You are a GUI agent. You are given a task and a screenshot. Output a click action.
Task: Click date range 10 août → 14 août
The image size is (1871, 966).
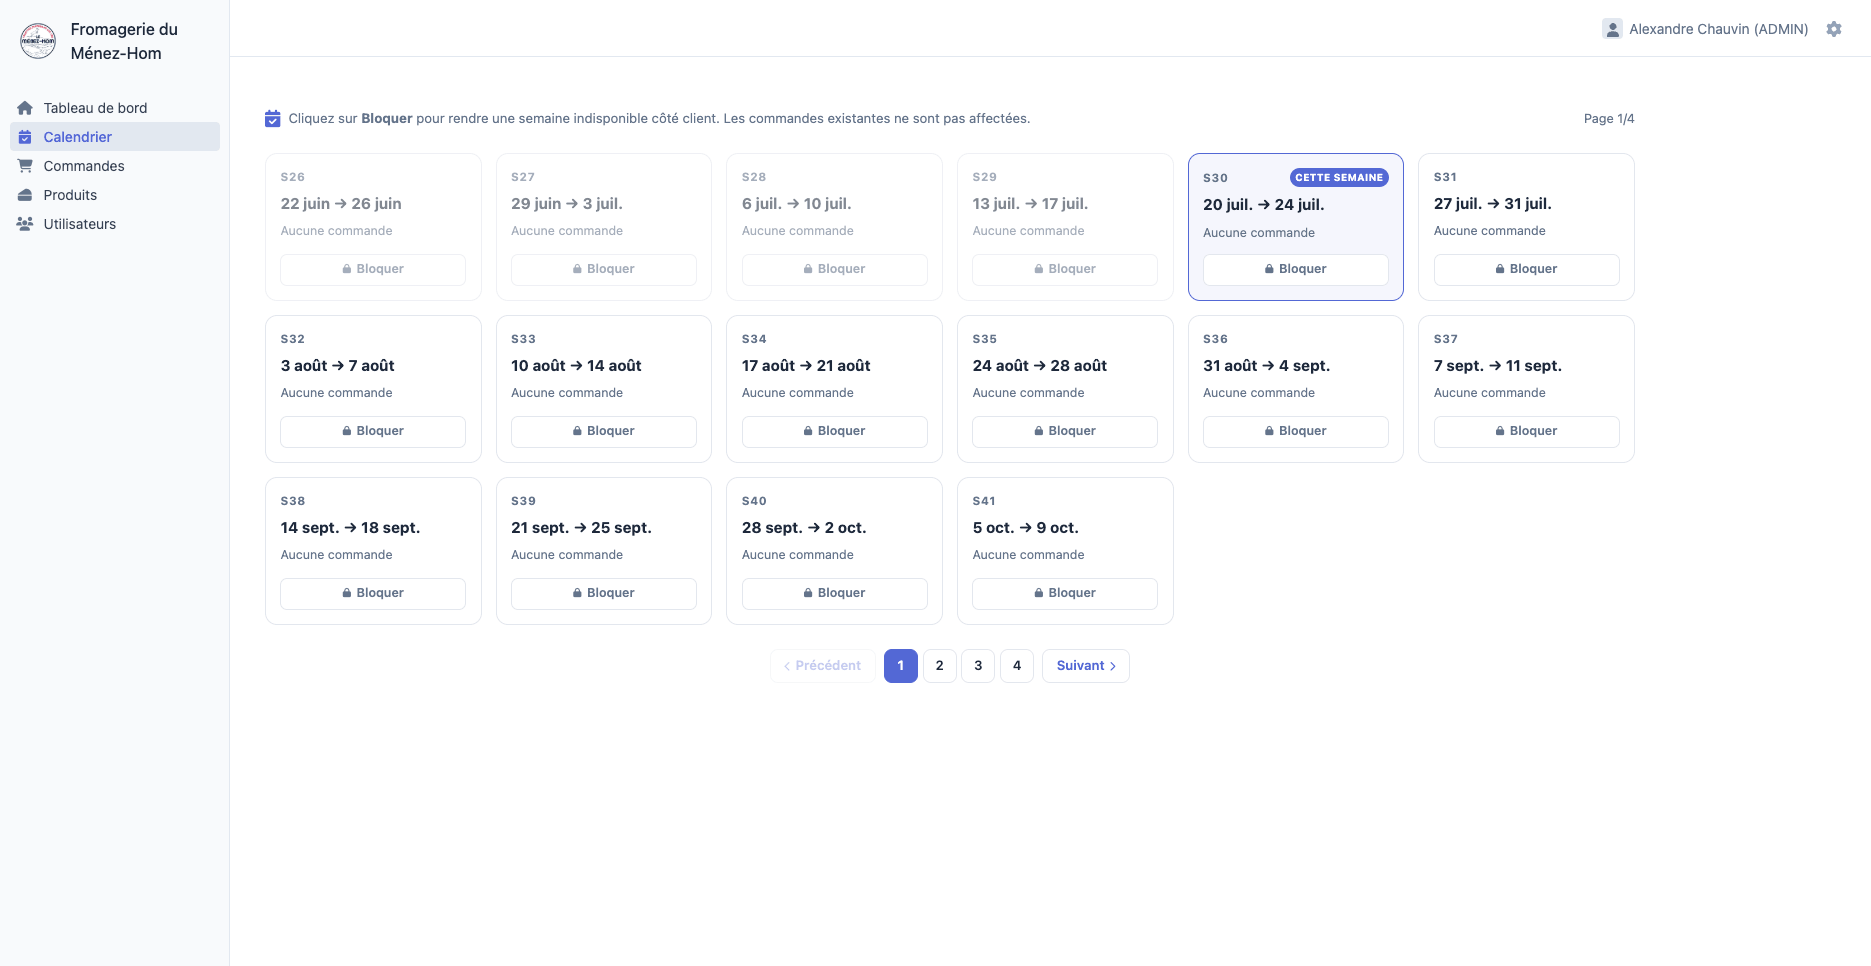577,366
